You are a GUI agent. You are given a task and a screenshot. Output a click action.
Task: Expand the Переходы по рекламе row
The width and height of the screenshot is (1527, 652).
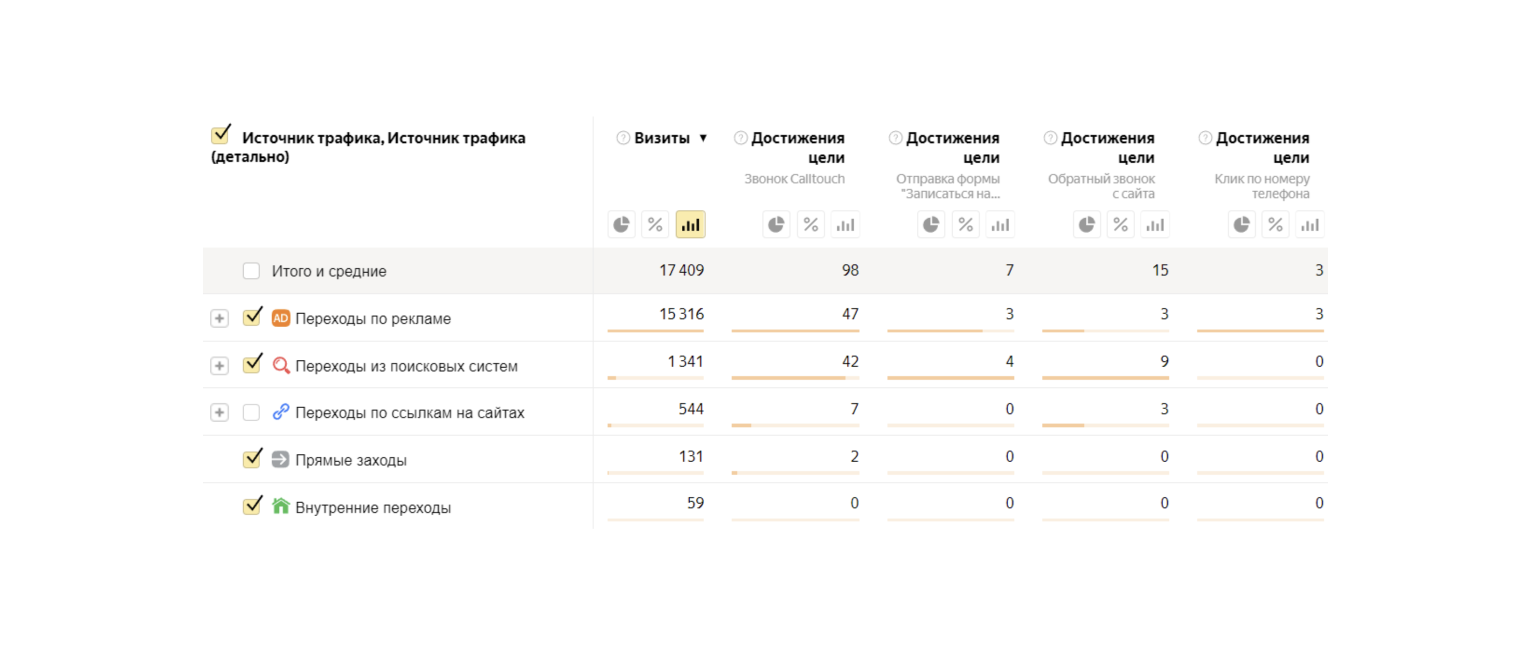pyautogui.click(x=219, y=318)
